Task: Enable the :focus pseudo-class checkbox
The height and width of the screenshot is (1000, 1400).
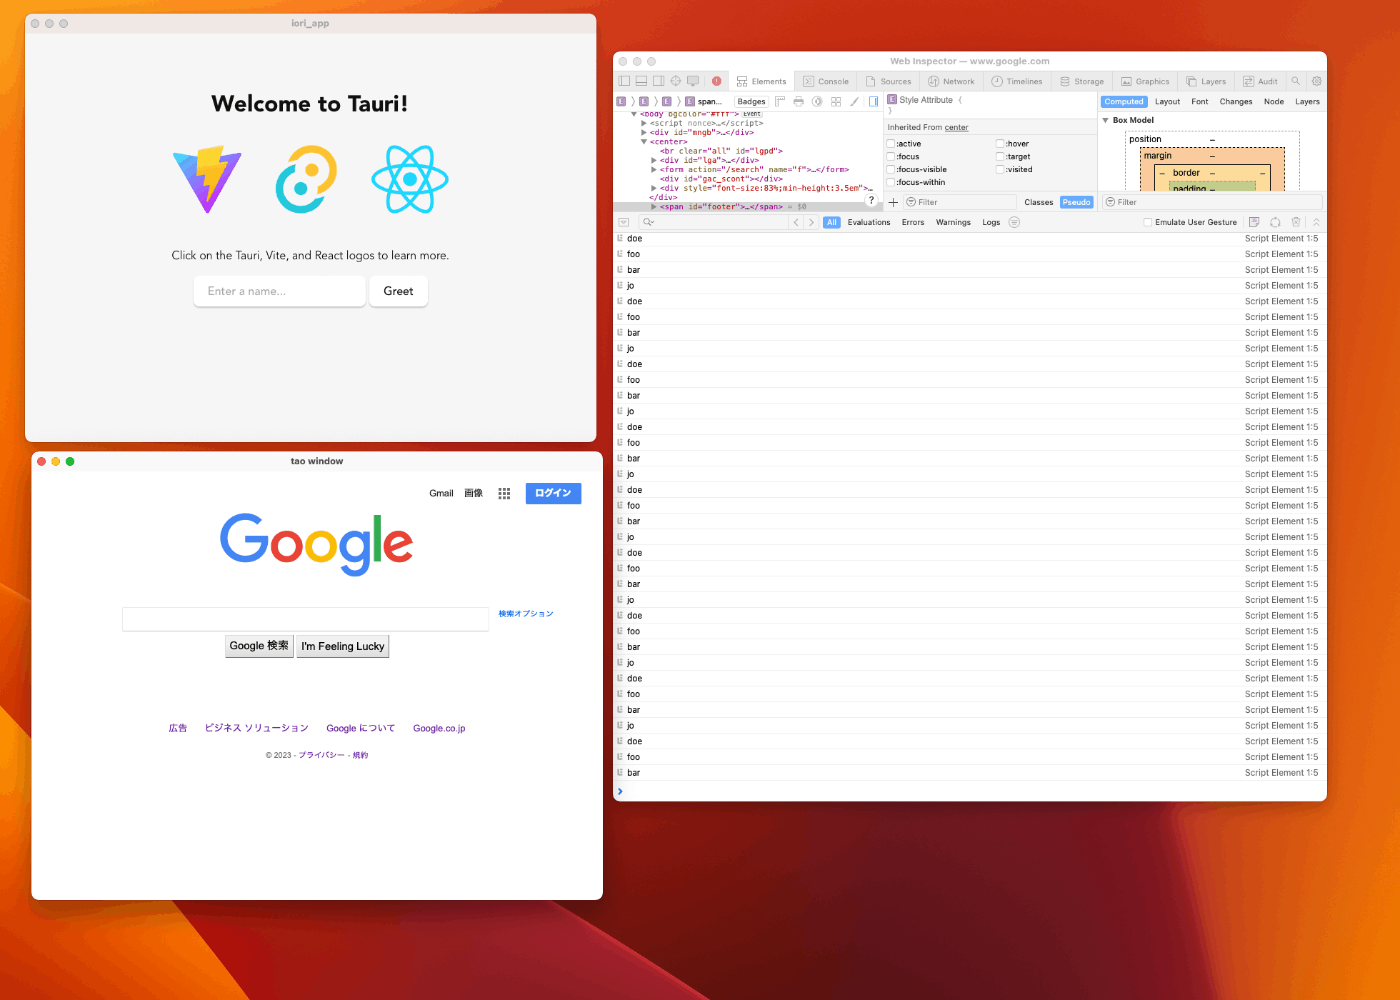Action: (891, 157)
